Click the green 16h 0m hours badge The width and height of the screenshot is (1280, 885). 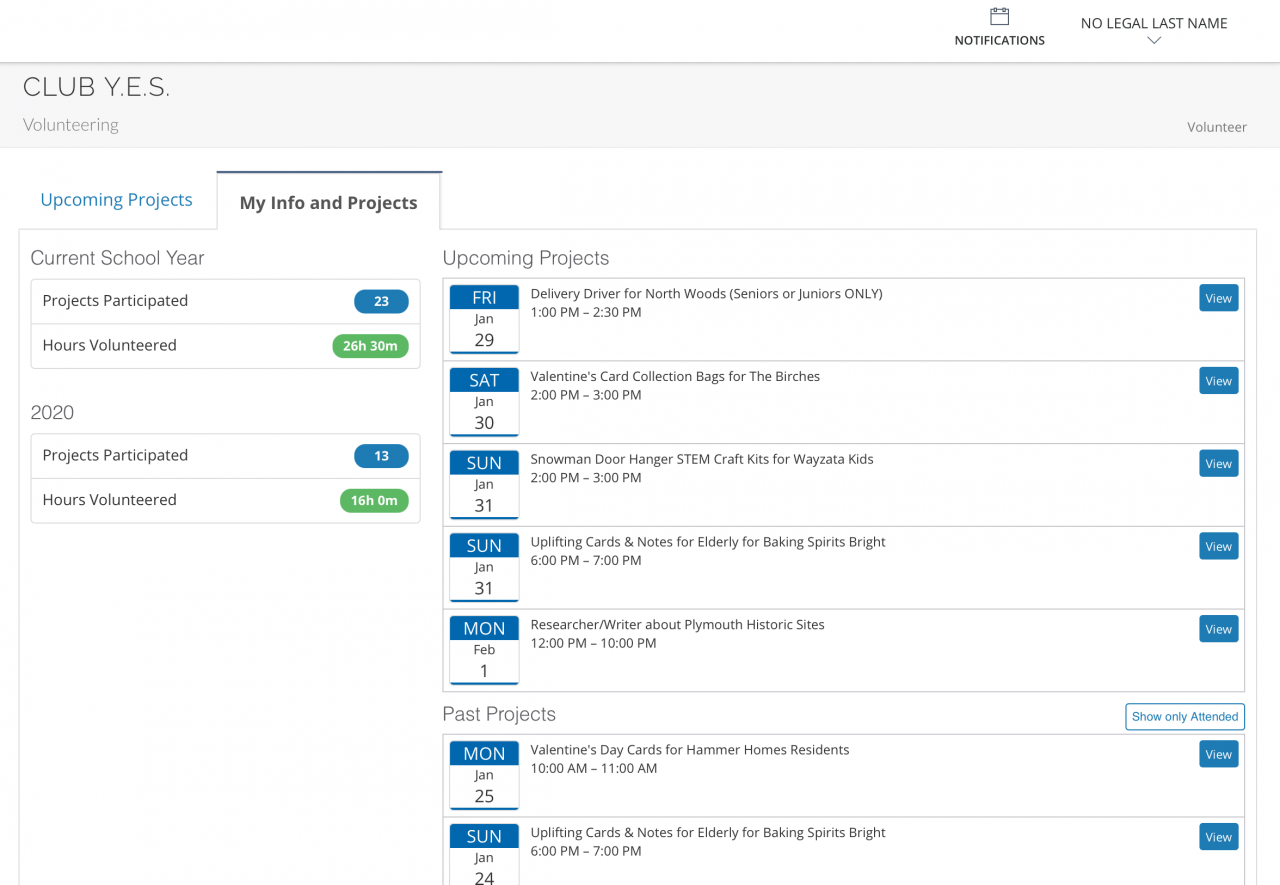coord(374,500)
